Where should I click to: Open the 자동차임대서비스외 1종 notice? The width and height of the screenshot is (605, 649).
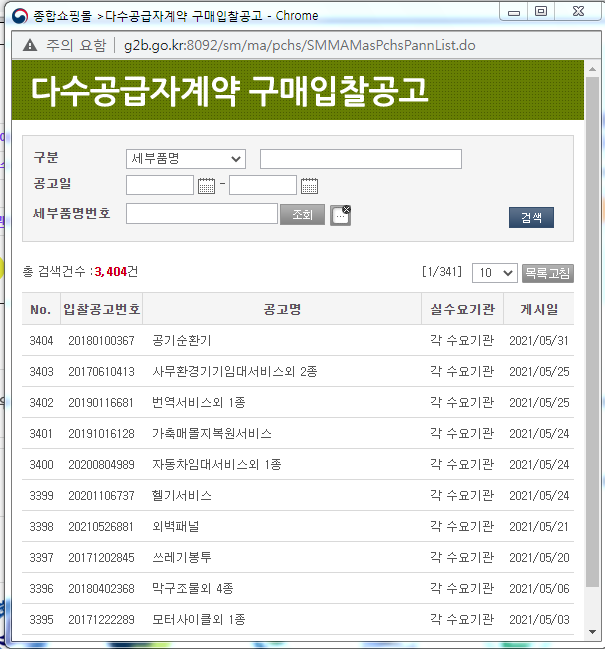(217, 464)
